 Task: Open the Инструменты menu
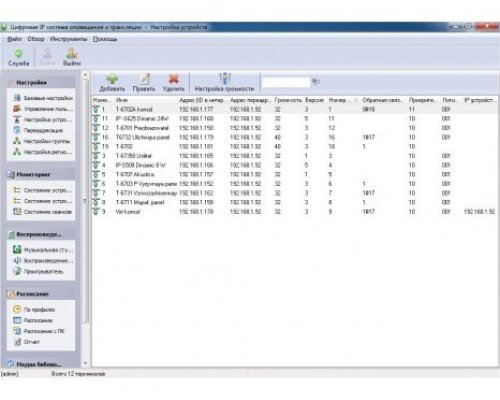(68, 39)
